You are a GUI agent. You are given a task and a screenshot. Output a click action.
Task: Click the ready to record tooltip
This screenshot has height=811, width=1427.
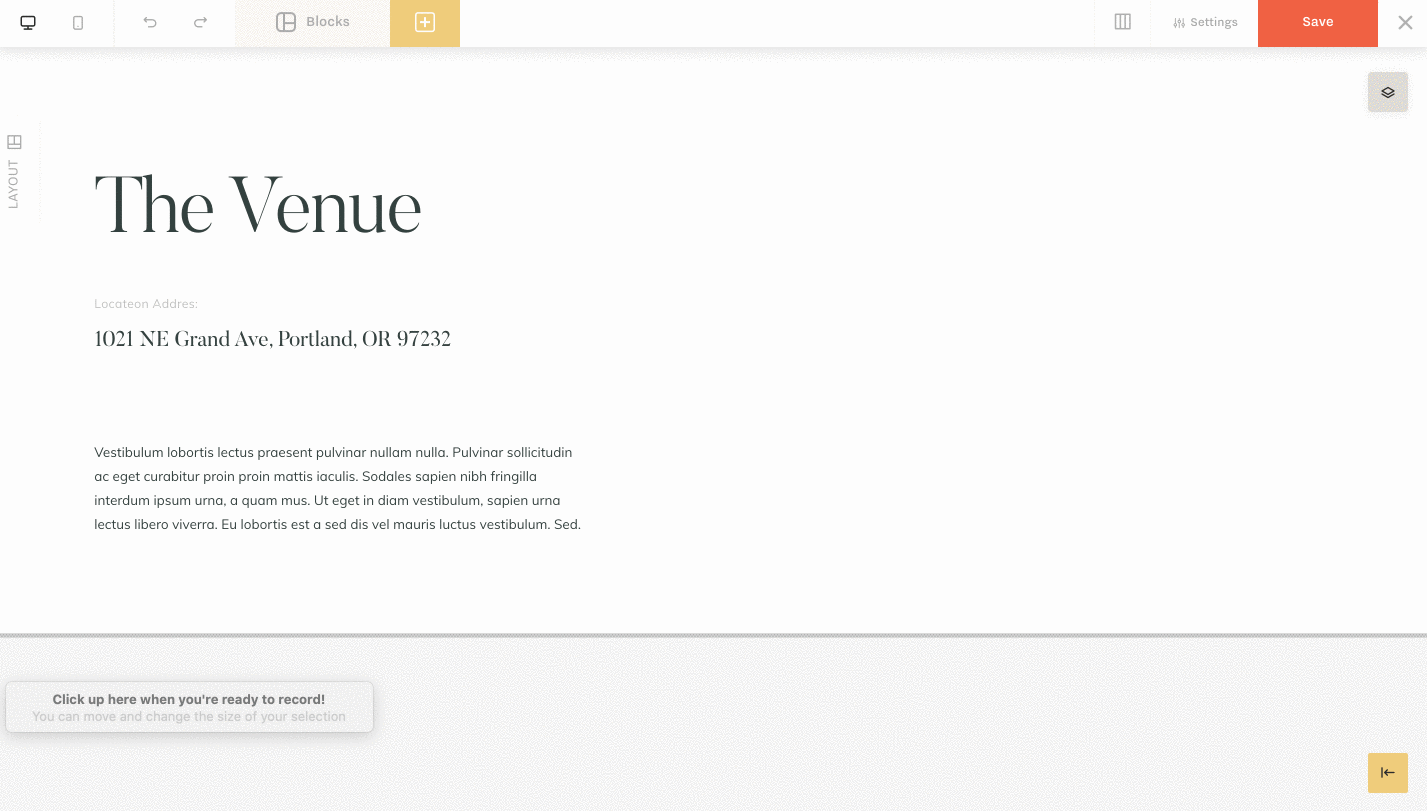pos(189,707)
